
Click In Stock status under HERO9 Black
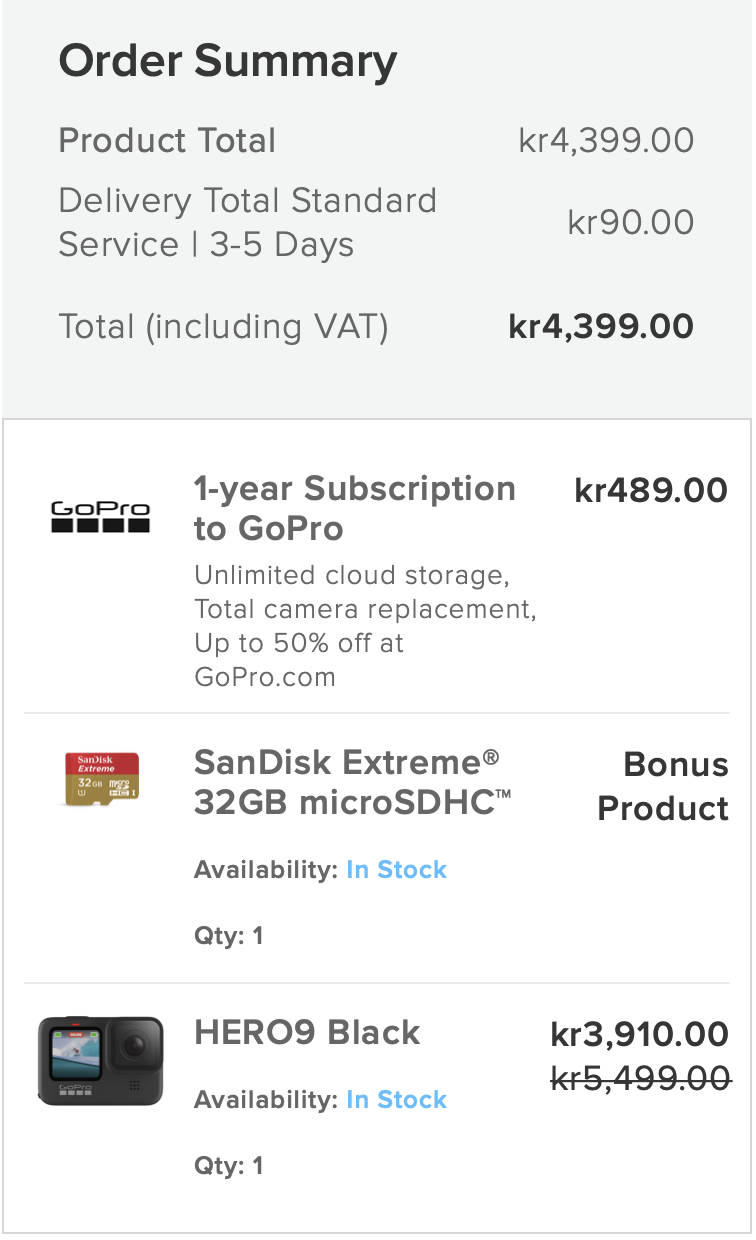pos(396,1100)
